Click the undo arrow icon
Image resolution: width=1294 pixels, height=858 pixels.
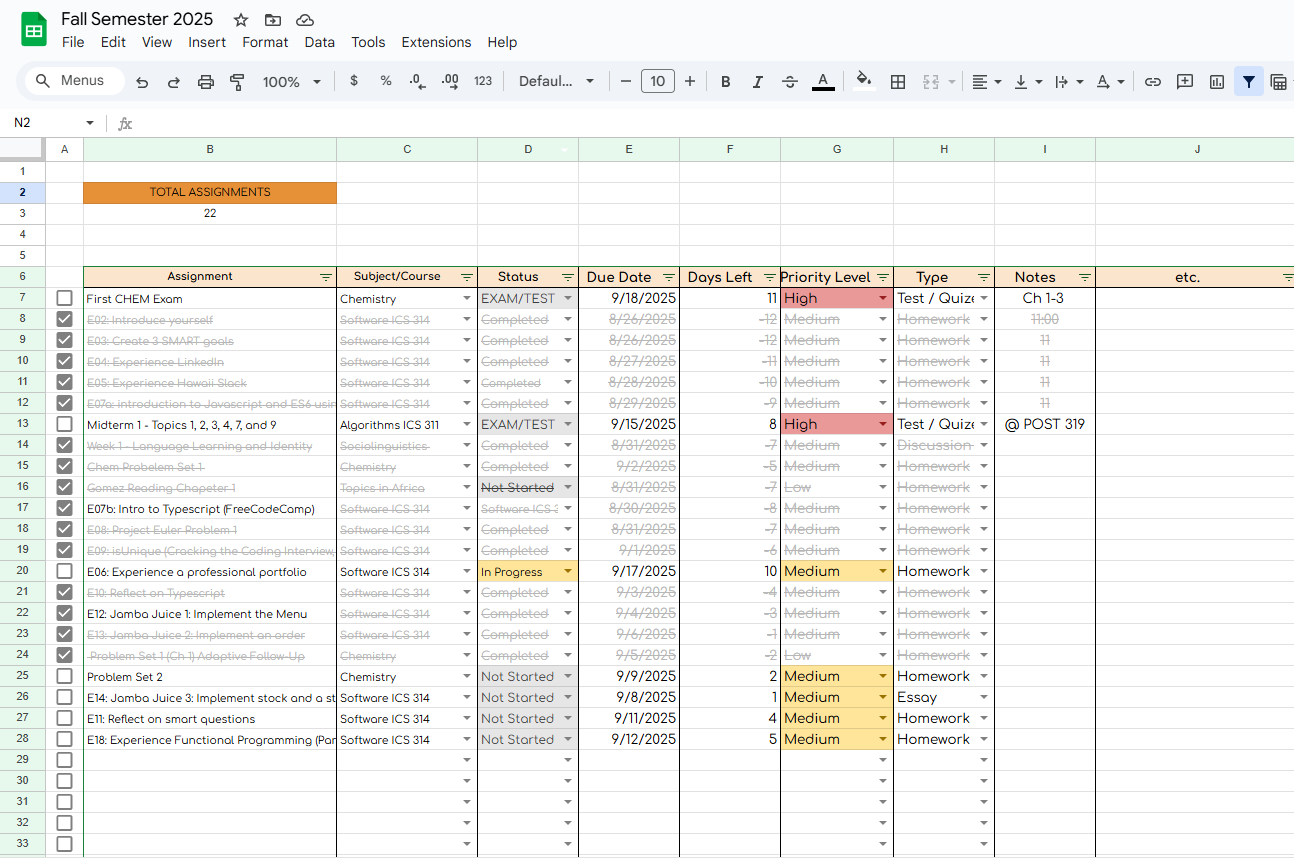tap(142, 82)
